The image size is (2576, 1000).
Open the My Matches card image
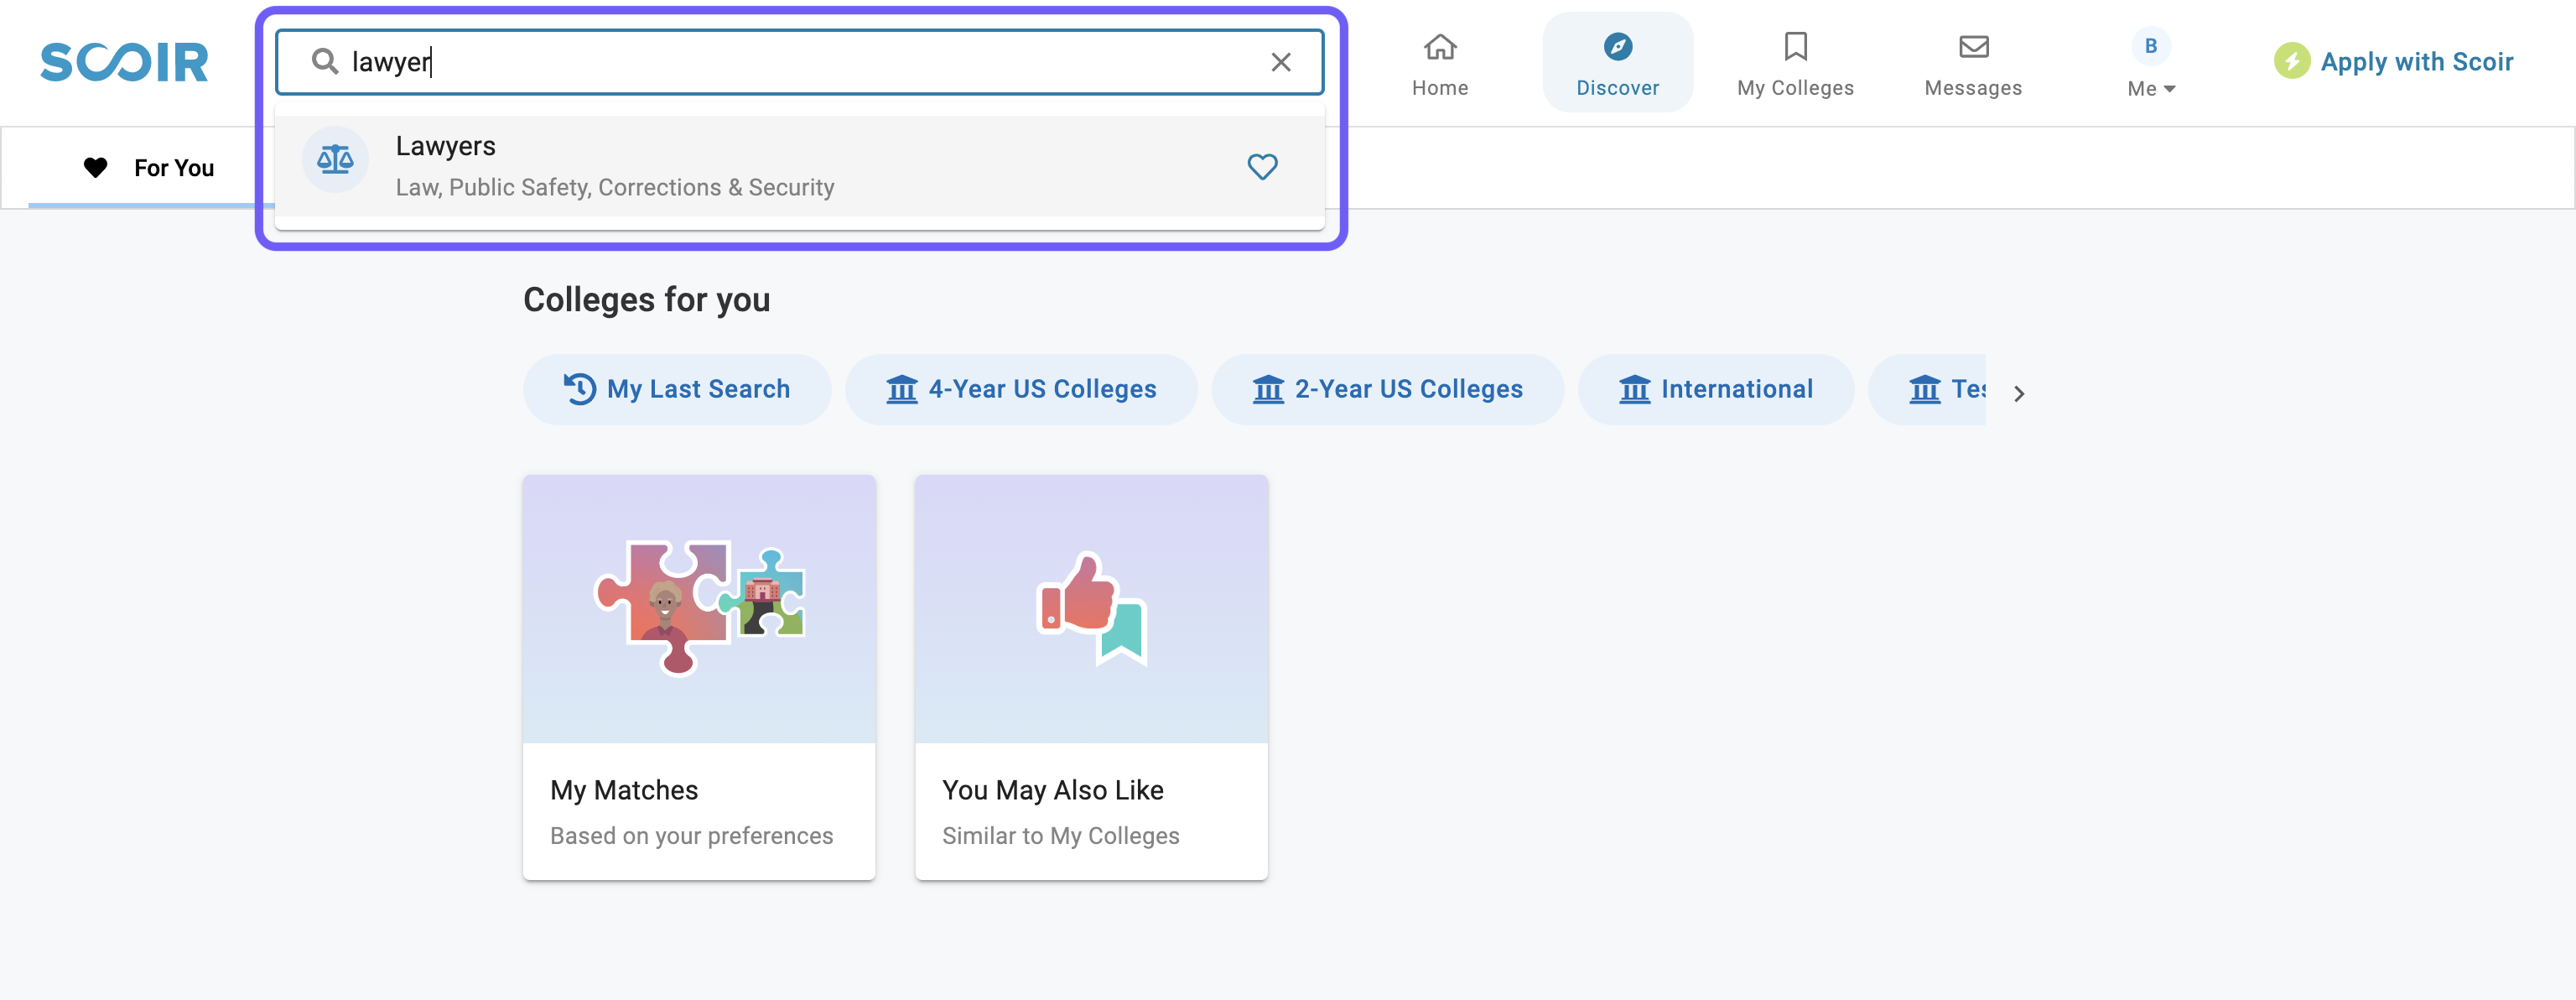tap(699, 608)
